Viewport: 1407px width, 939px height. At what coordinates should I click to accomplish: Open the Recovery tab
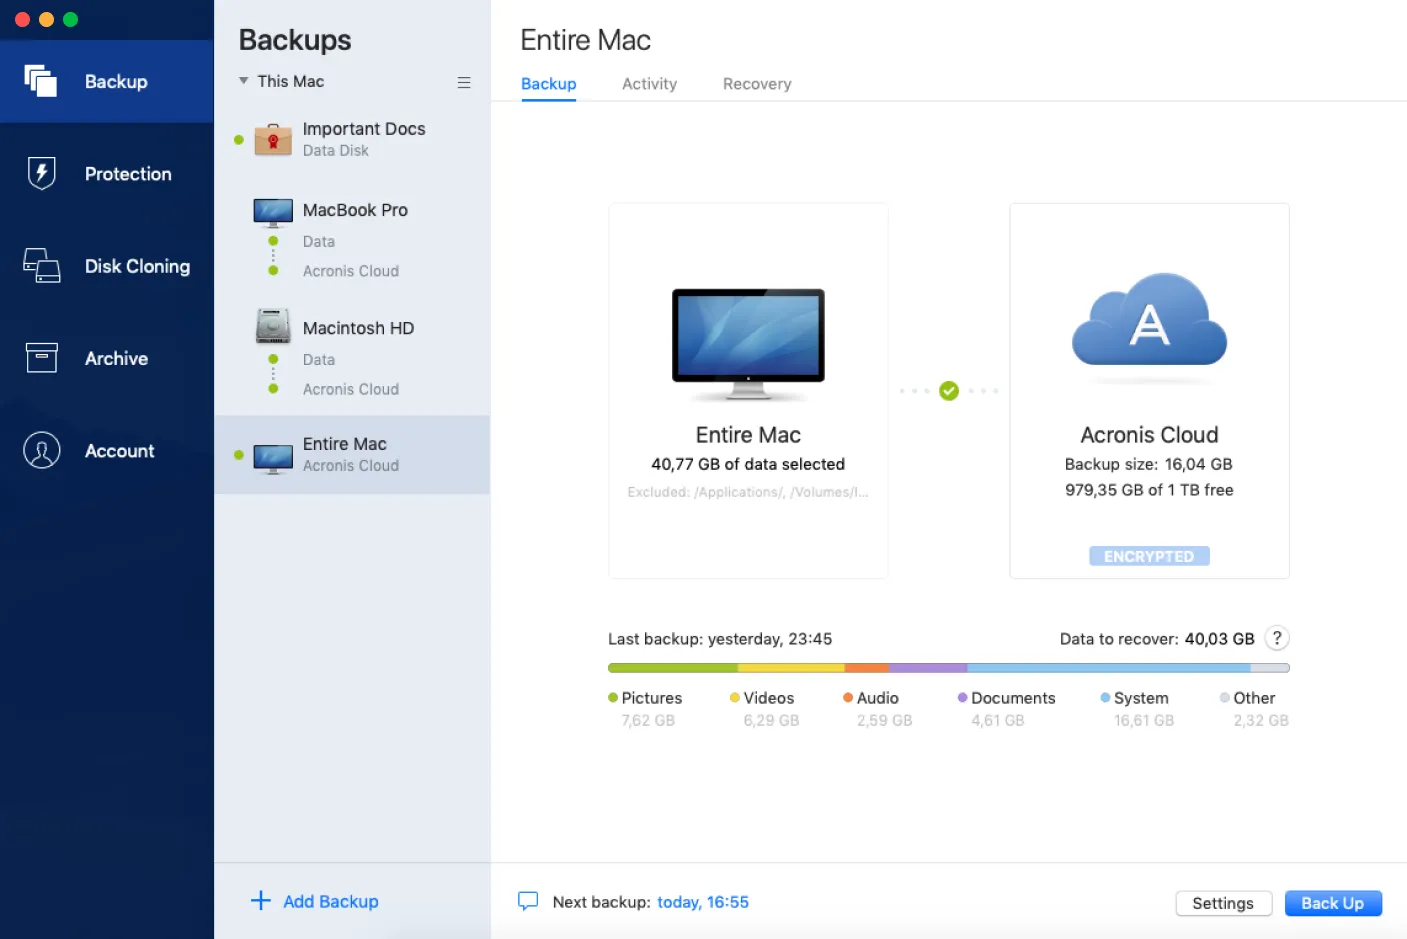(756, 84)
